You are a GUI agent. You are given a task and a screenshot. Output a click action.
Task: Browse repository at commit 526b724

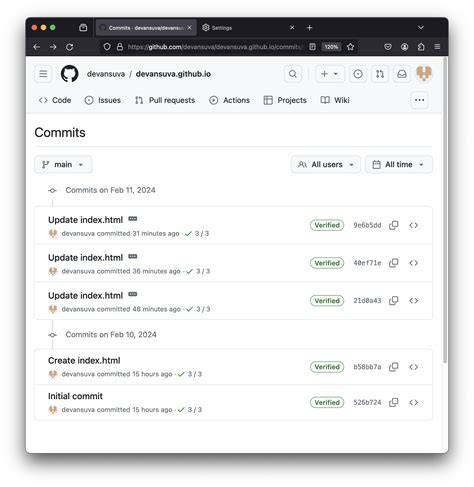click(414, 402)
